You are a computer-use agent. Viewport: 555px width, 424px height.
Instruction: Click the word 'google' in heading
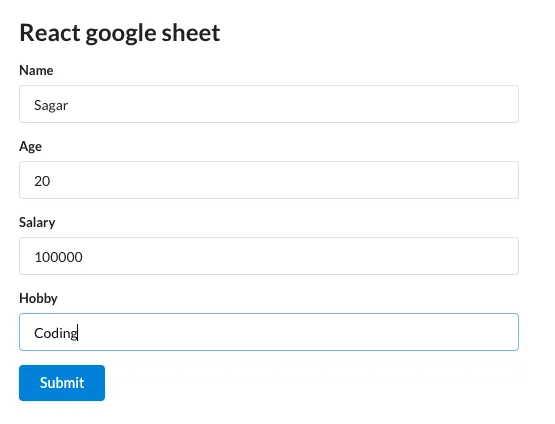121,34
